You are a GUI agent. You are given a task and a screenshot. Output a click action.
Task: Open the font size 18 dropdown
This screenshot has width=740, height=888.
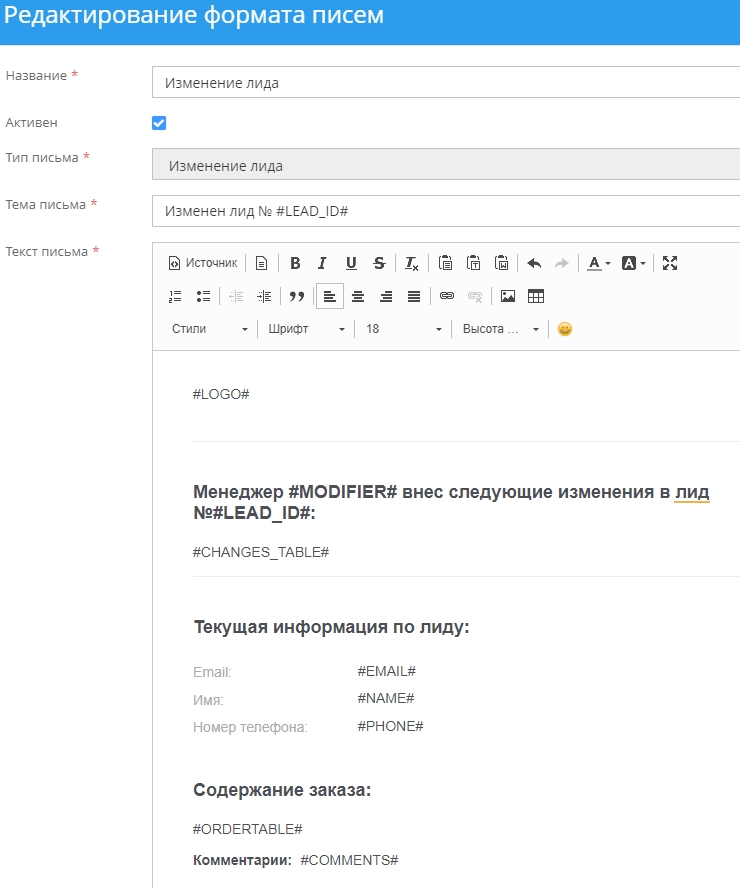pos(402,329)
